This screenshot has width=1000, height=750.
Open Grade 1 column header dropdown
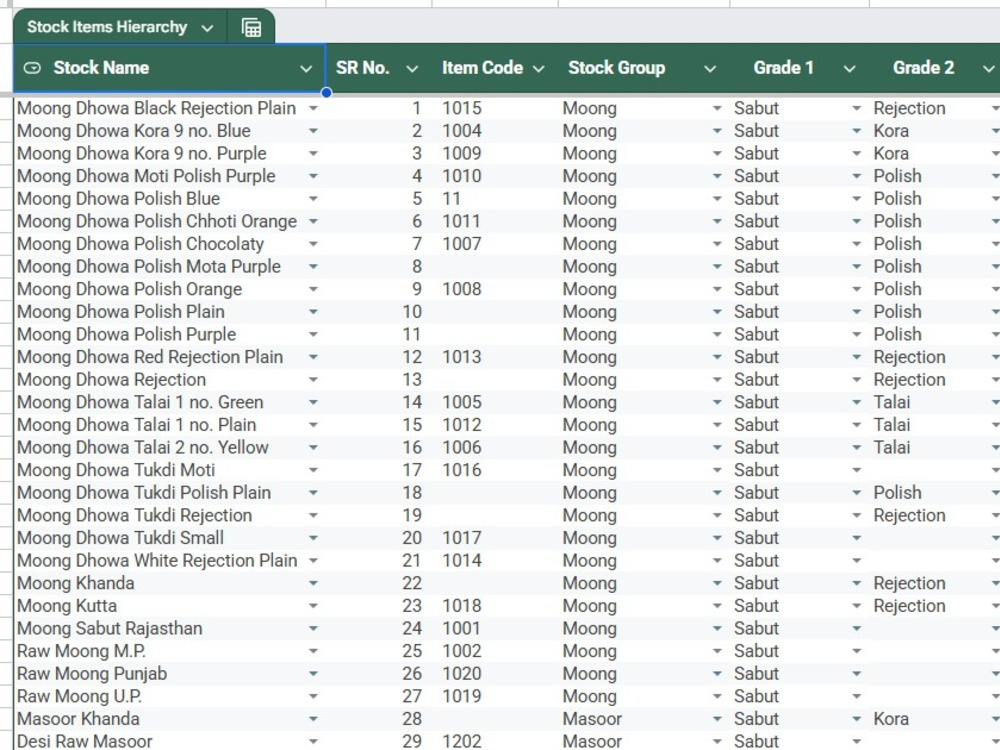click(849, 69)
